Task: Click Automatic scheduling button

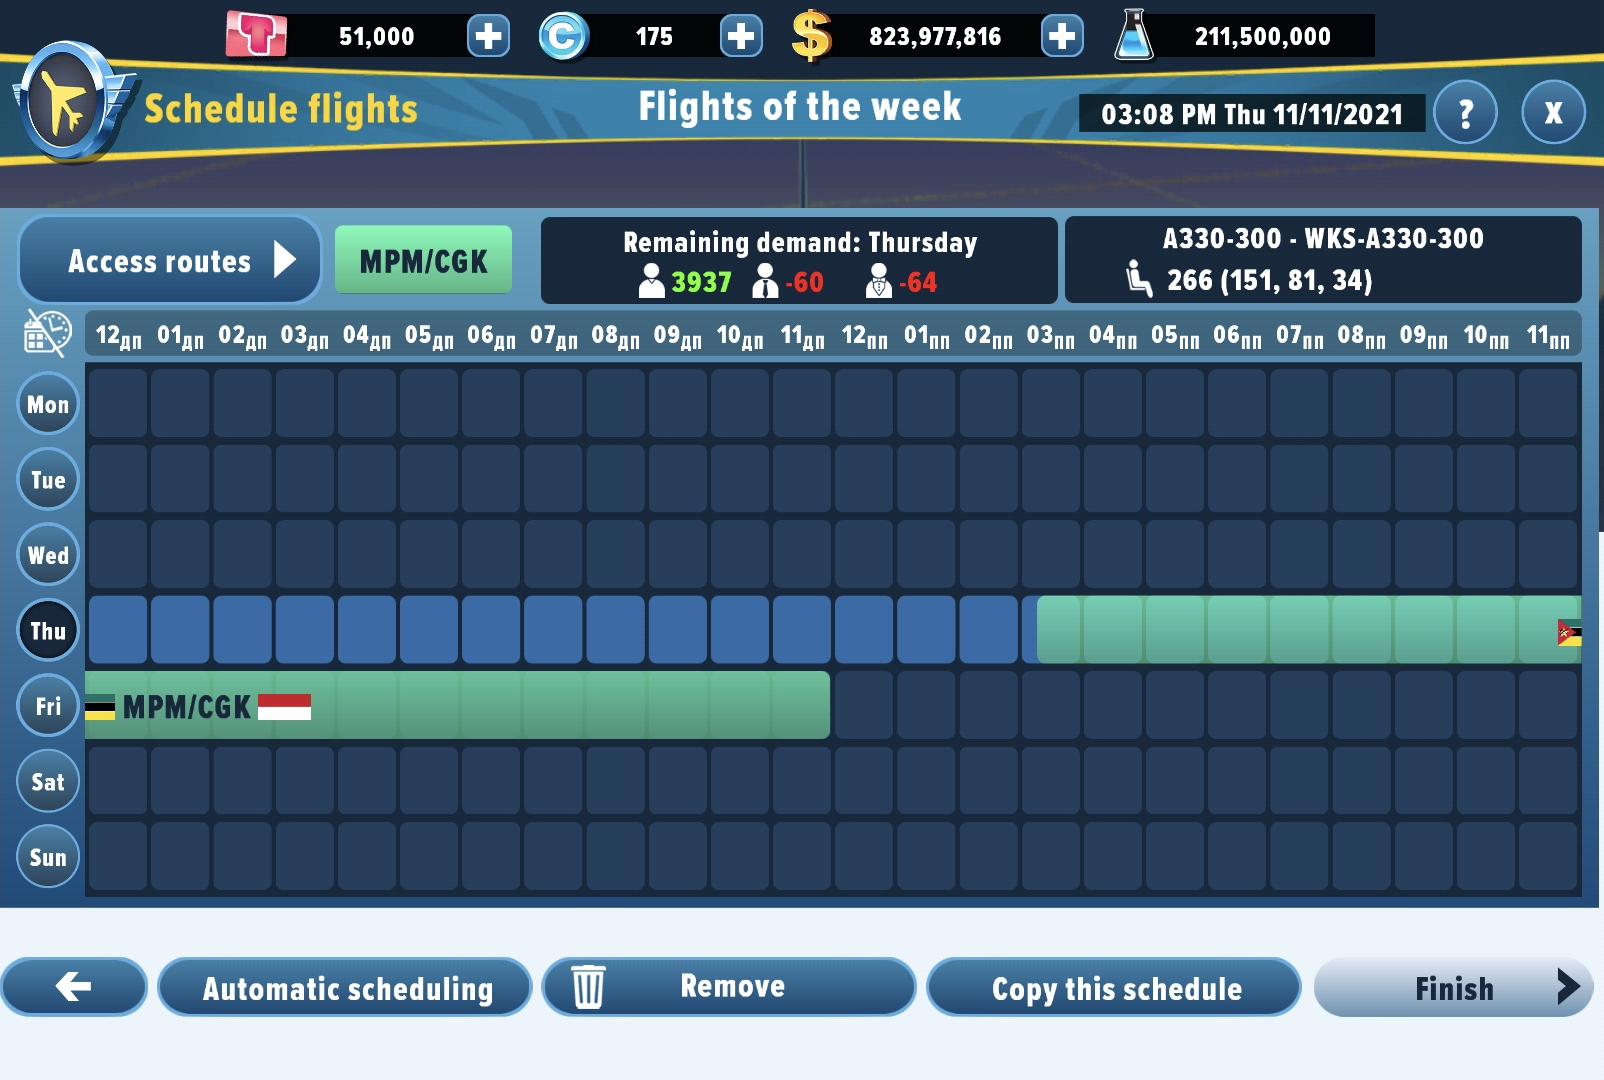Action: click(346, 988)
